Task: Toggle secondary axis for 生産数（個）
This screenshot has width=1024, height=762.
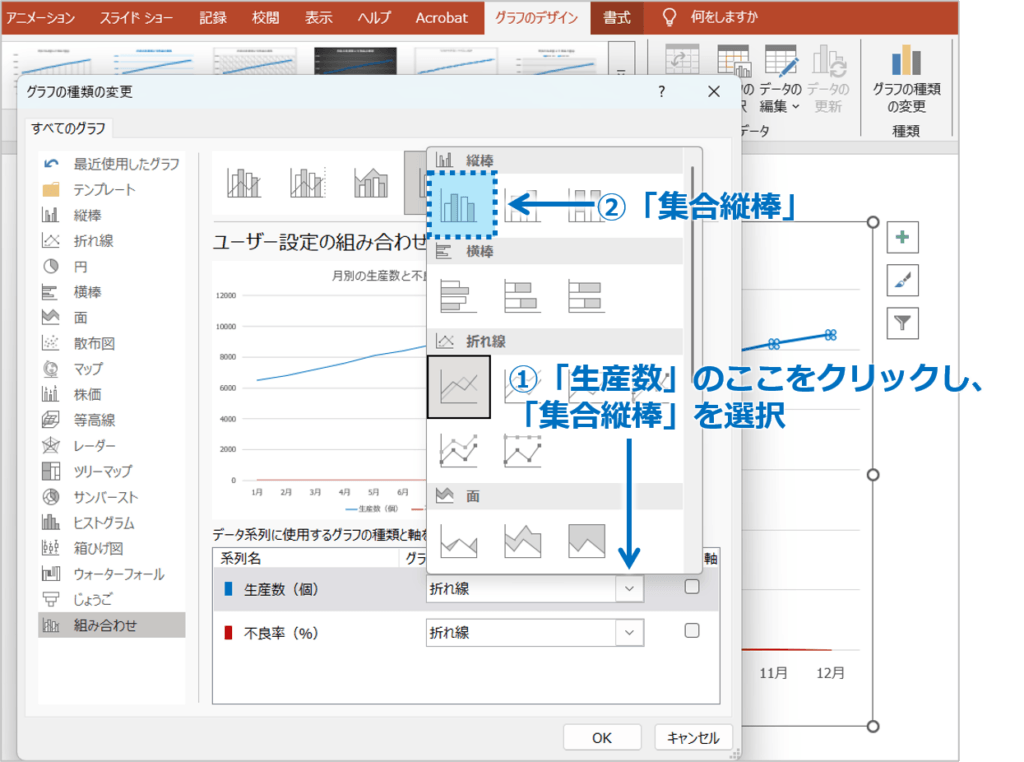Action: pyautogui.click(x=692, y=586)
